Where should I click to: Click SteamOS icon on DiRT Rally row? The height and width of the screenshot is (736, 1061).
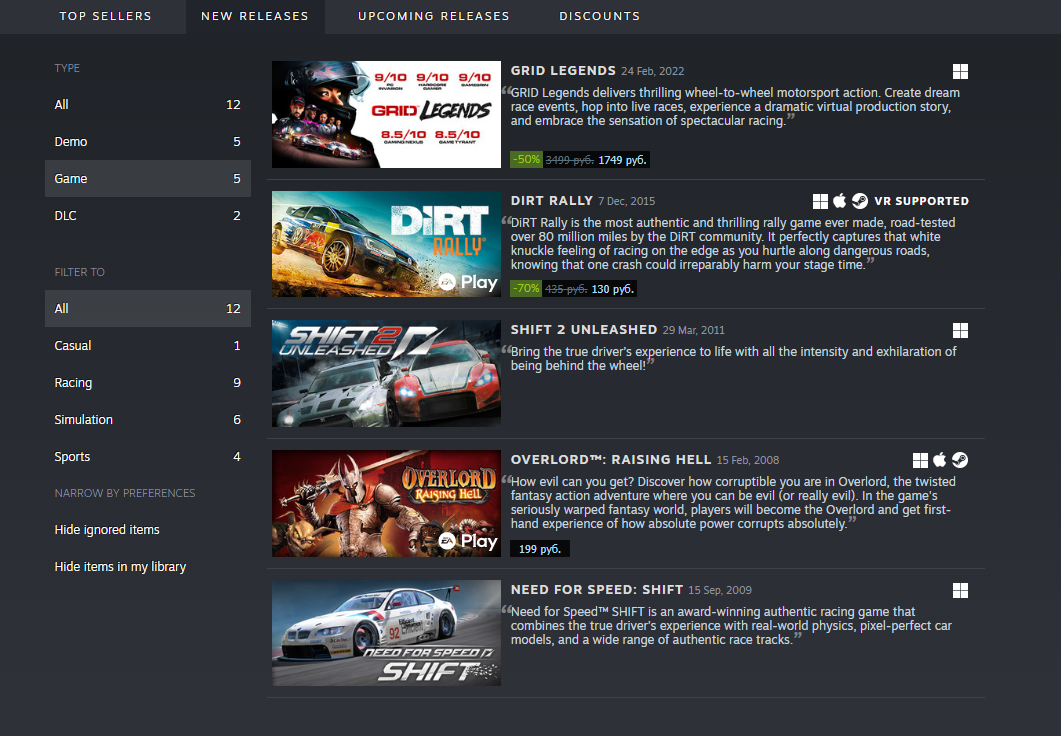click(x=860, y=201)
